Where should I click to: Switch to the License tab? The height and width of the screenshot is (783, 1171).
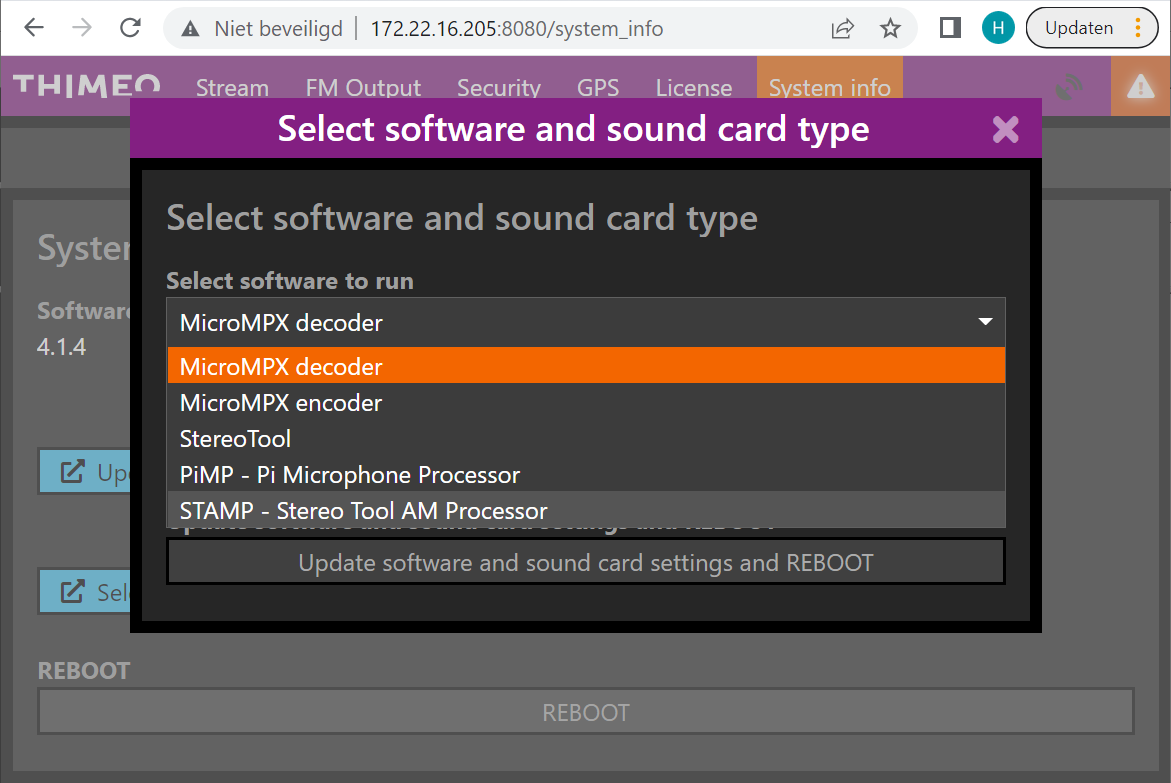tap(694, 87)
